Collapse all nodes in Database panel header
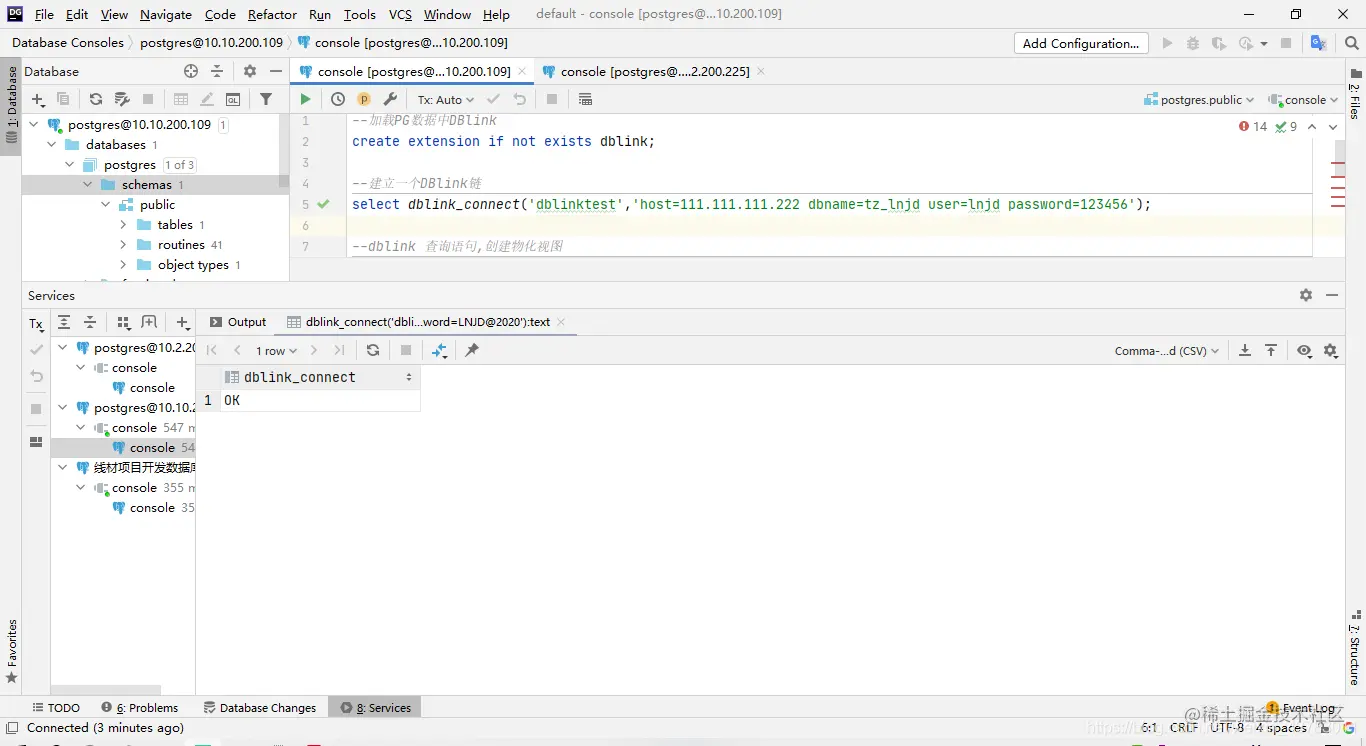Image resolution: width=1366 pixels, height=746 pixels. coord(217,71)
